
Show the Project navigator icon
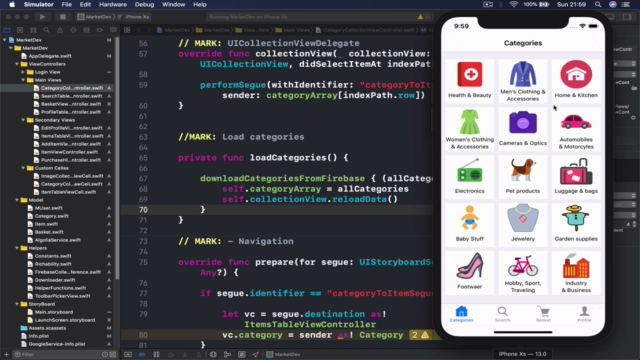pyautogui.click(x=7, y=30)
